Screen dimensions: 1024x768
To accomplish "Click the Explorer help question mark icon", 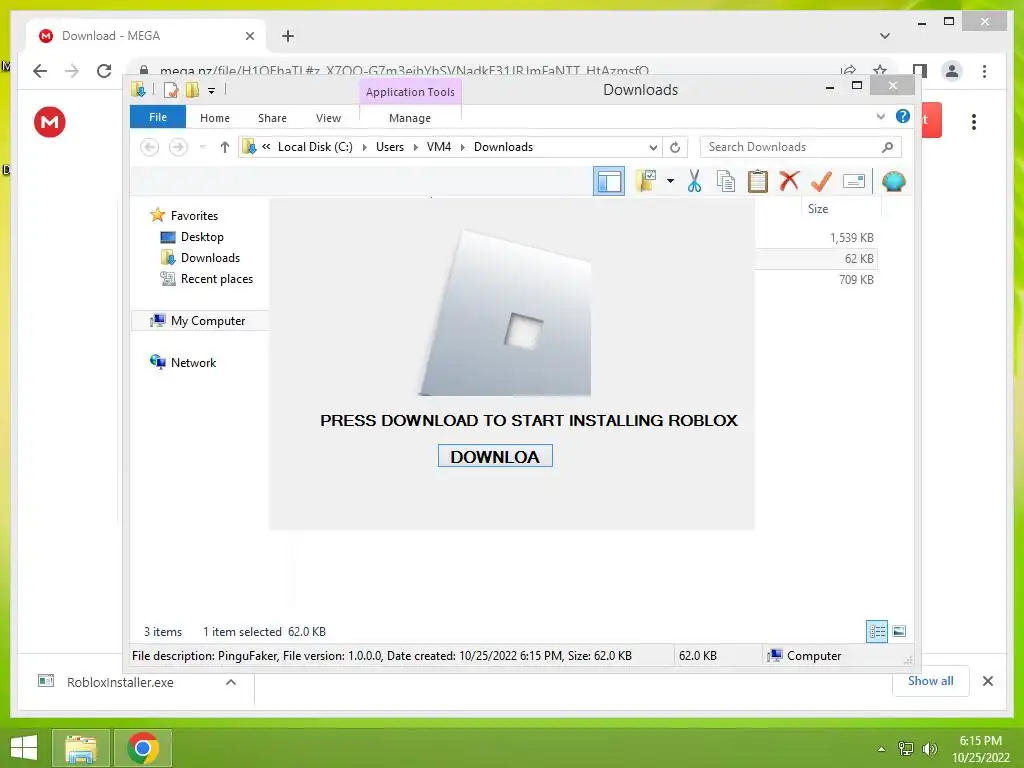I will tap(903, 116).
